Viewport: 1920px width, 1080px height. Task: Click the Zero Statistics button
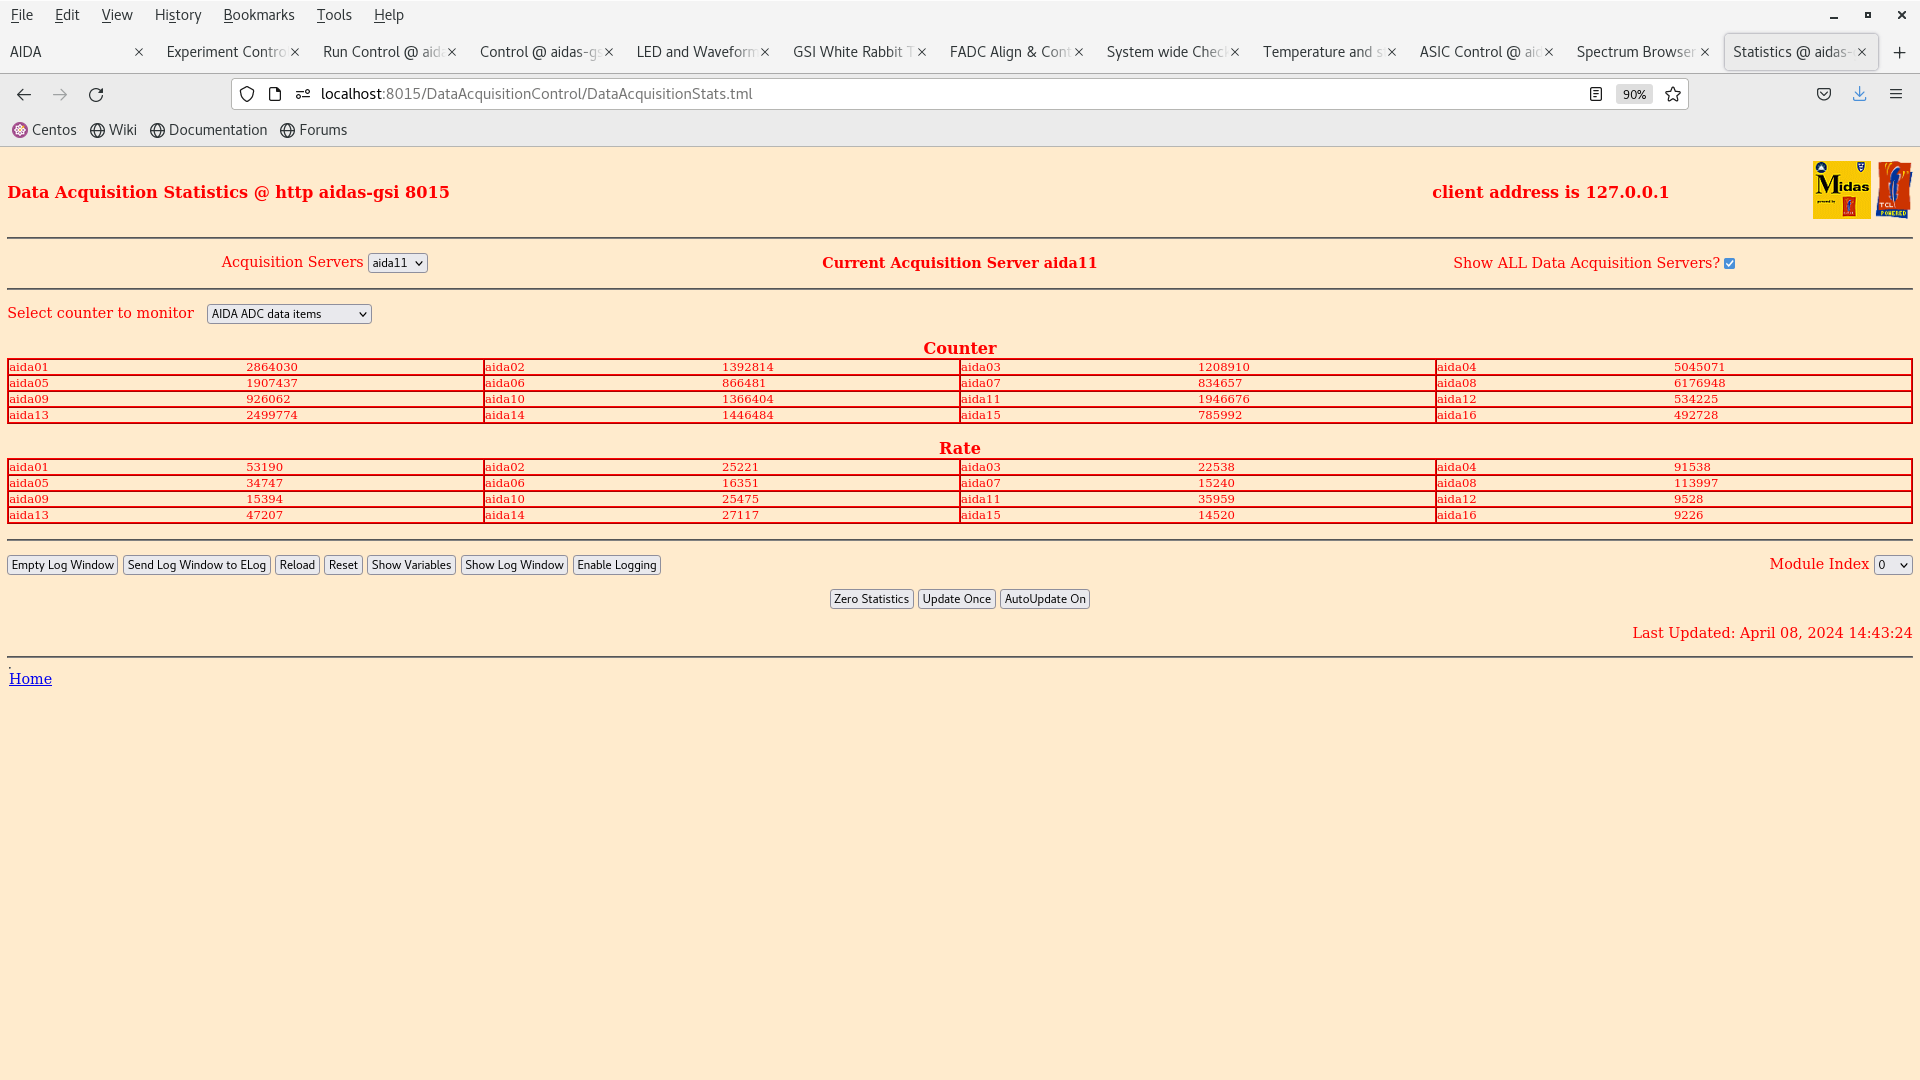pos(872,599)
